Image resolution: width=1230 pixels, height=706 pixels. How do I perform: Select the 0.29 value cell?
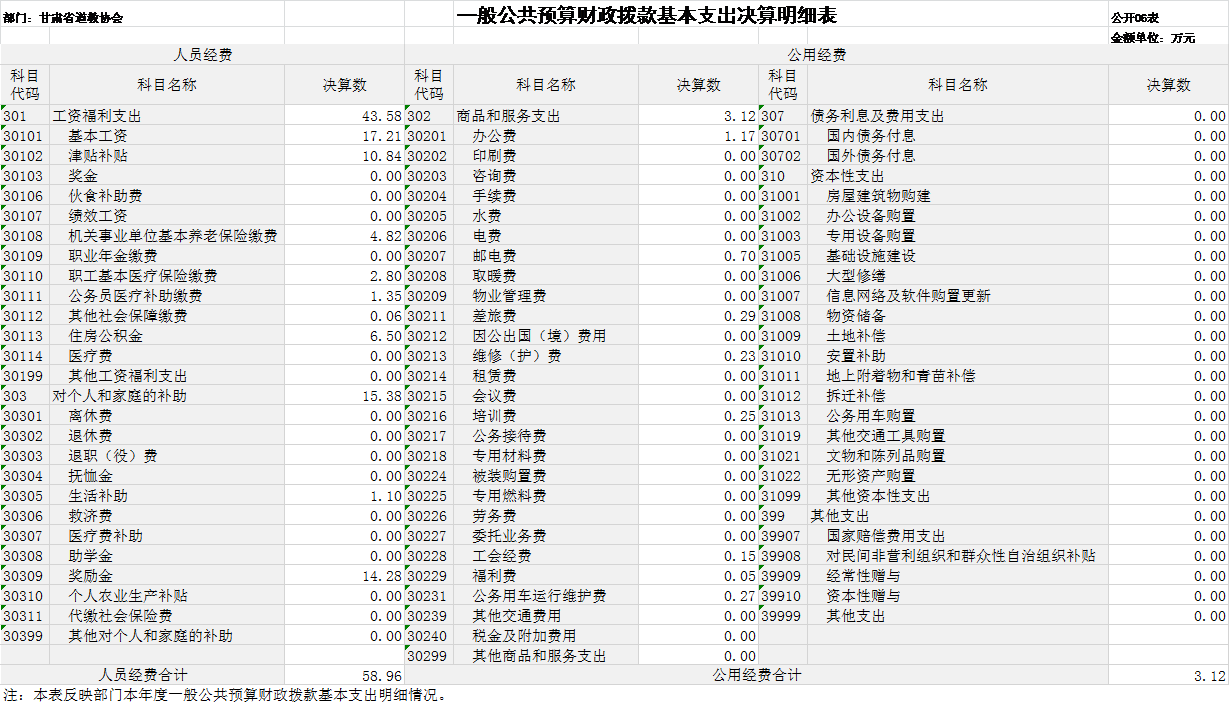pos(698,316)
